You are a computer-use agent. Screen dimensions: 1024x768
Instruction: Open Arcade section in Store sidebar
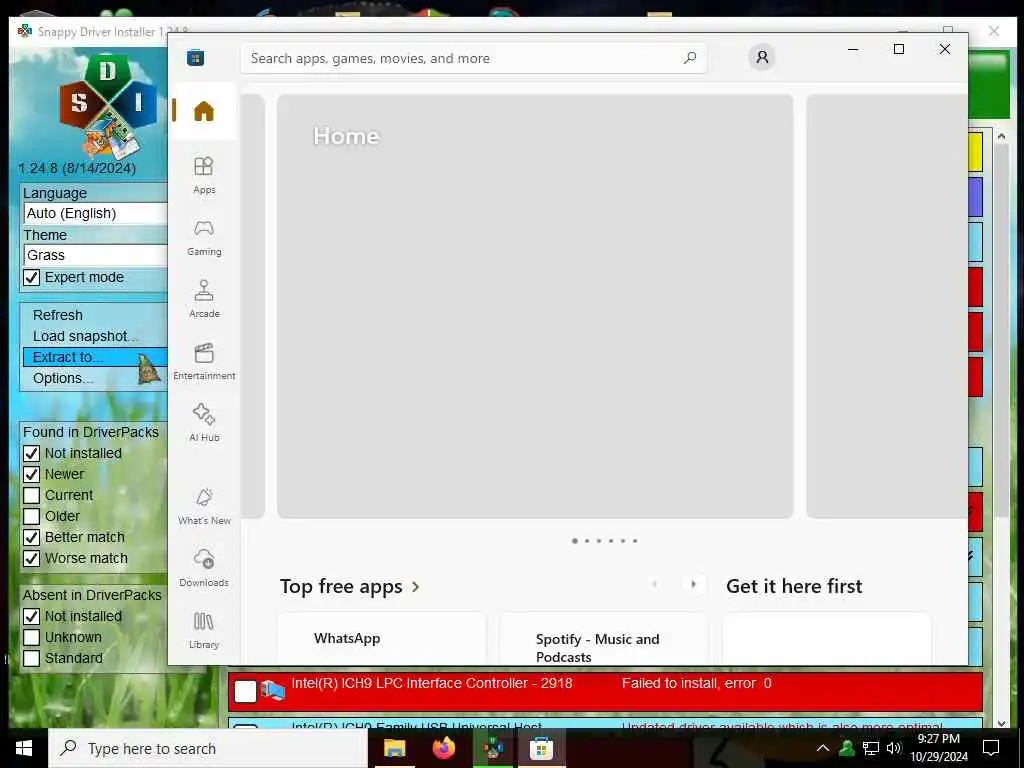click(x=204, y=299)
